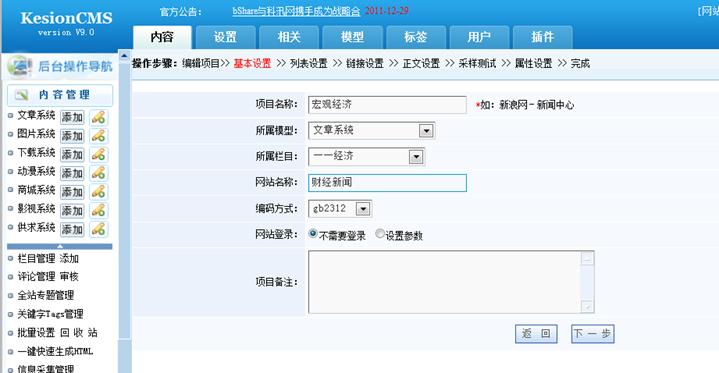Click 添加 next to 影视系统

coord(72,211)
